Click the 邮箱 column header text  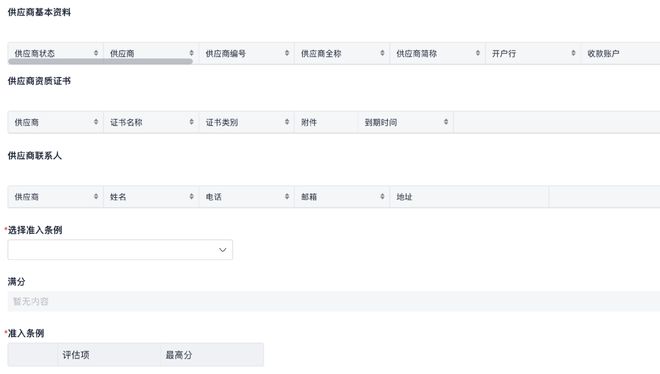[309, 197]
